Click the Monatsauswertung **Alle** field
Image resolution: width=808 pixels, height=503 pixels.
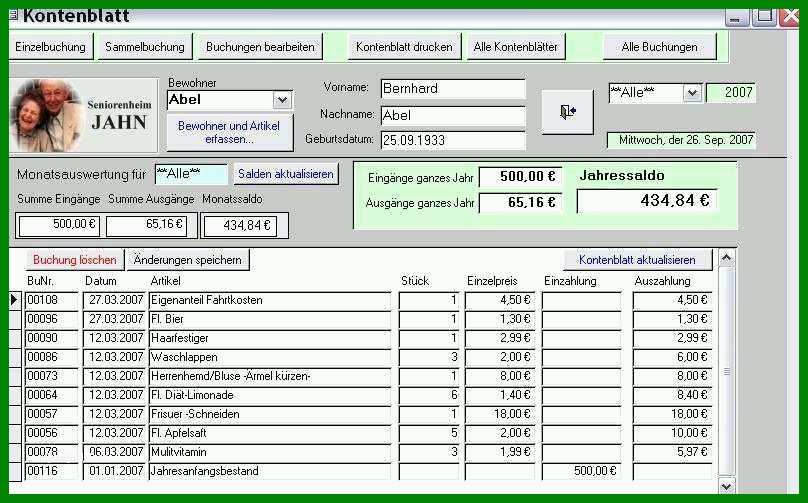point(191,174)
